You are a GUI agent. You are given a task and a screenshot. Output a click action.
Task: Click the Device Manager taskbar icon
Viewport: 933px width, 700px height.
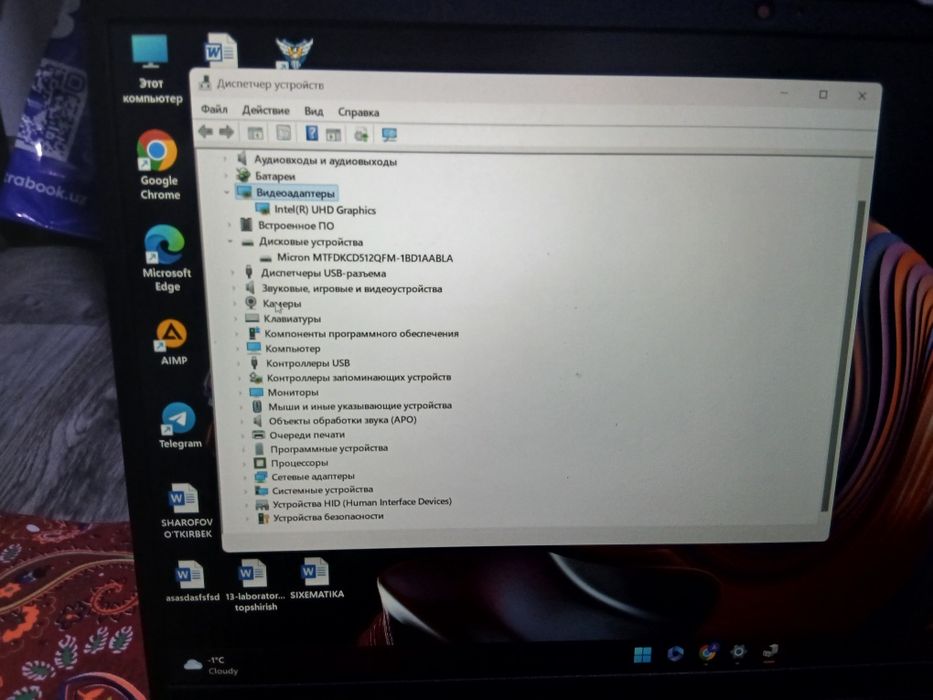coord(769,651)
